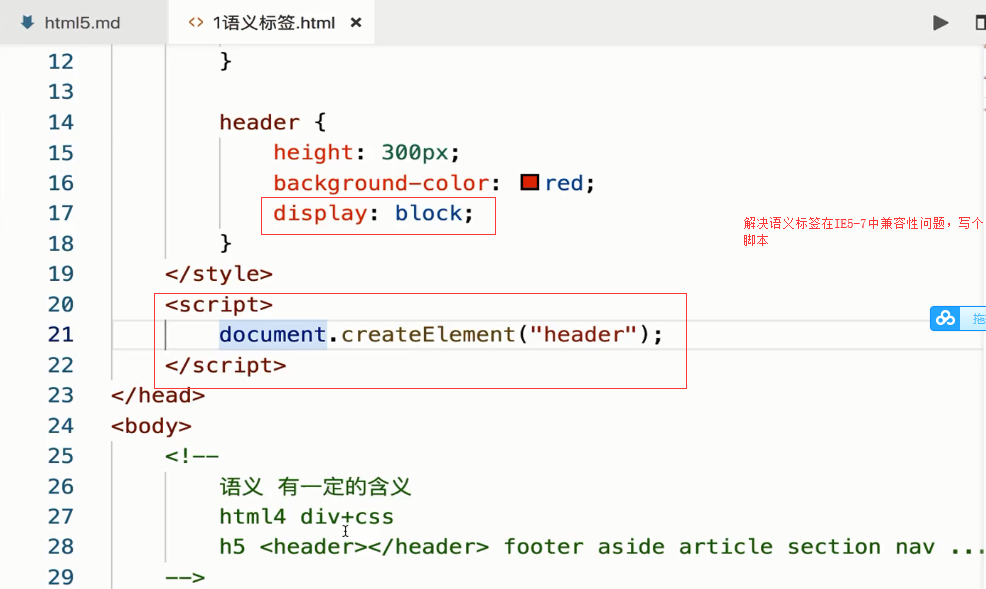Click the closing </script> tag
Screen dimensions: 986x589
[x=226, y=365]
